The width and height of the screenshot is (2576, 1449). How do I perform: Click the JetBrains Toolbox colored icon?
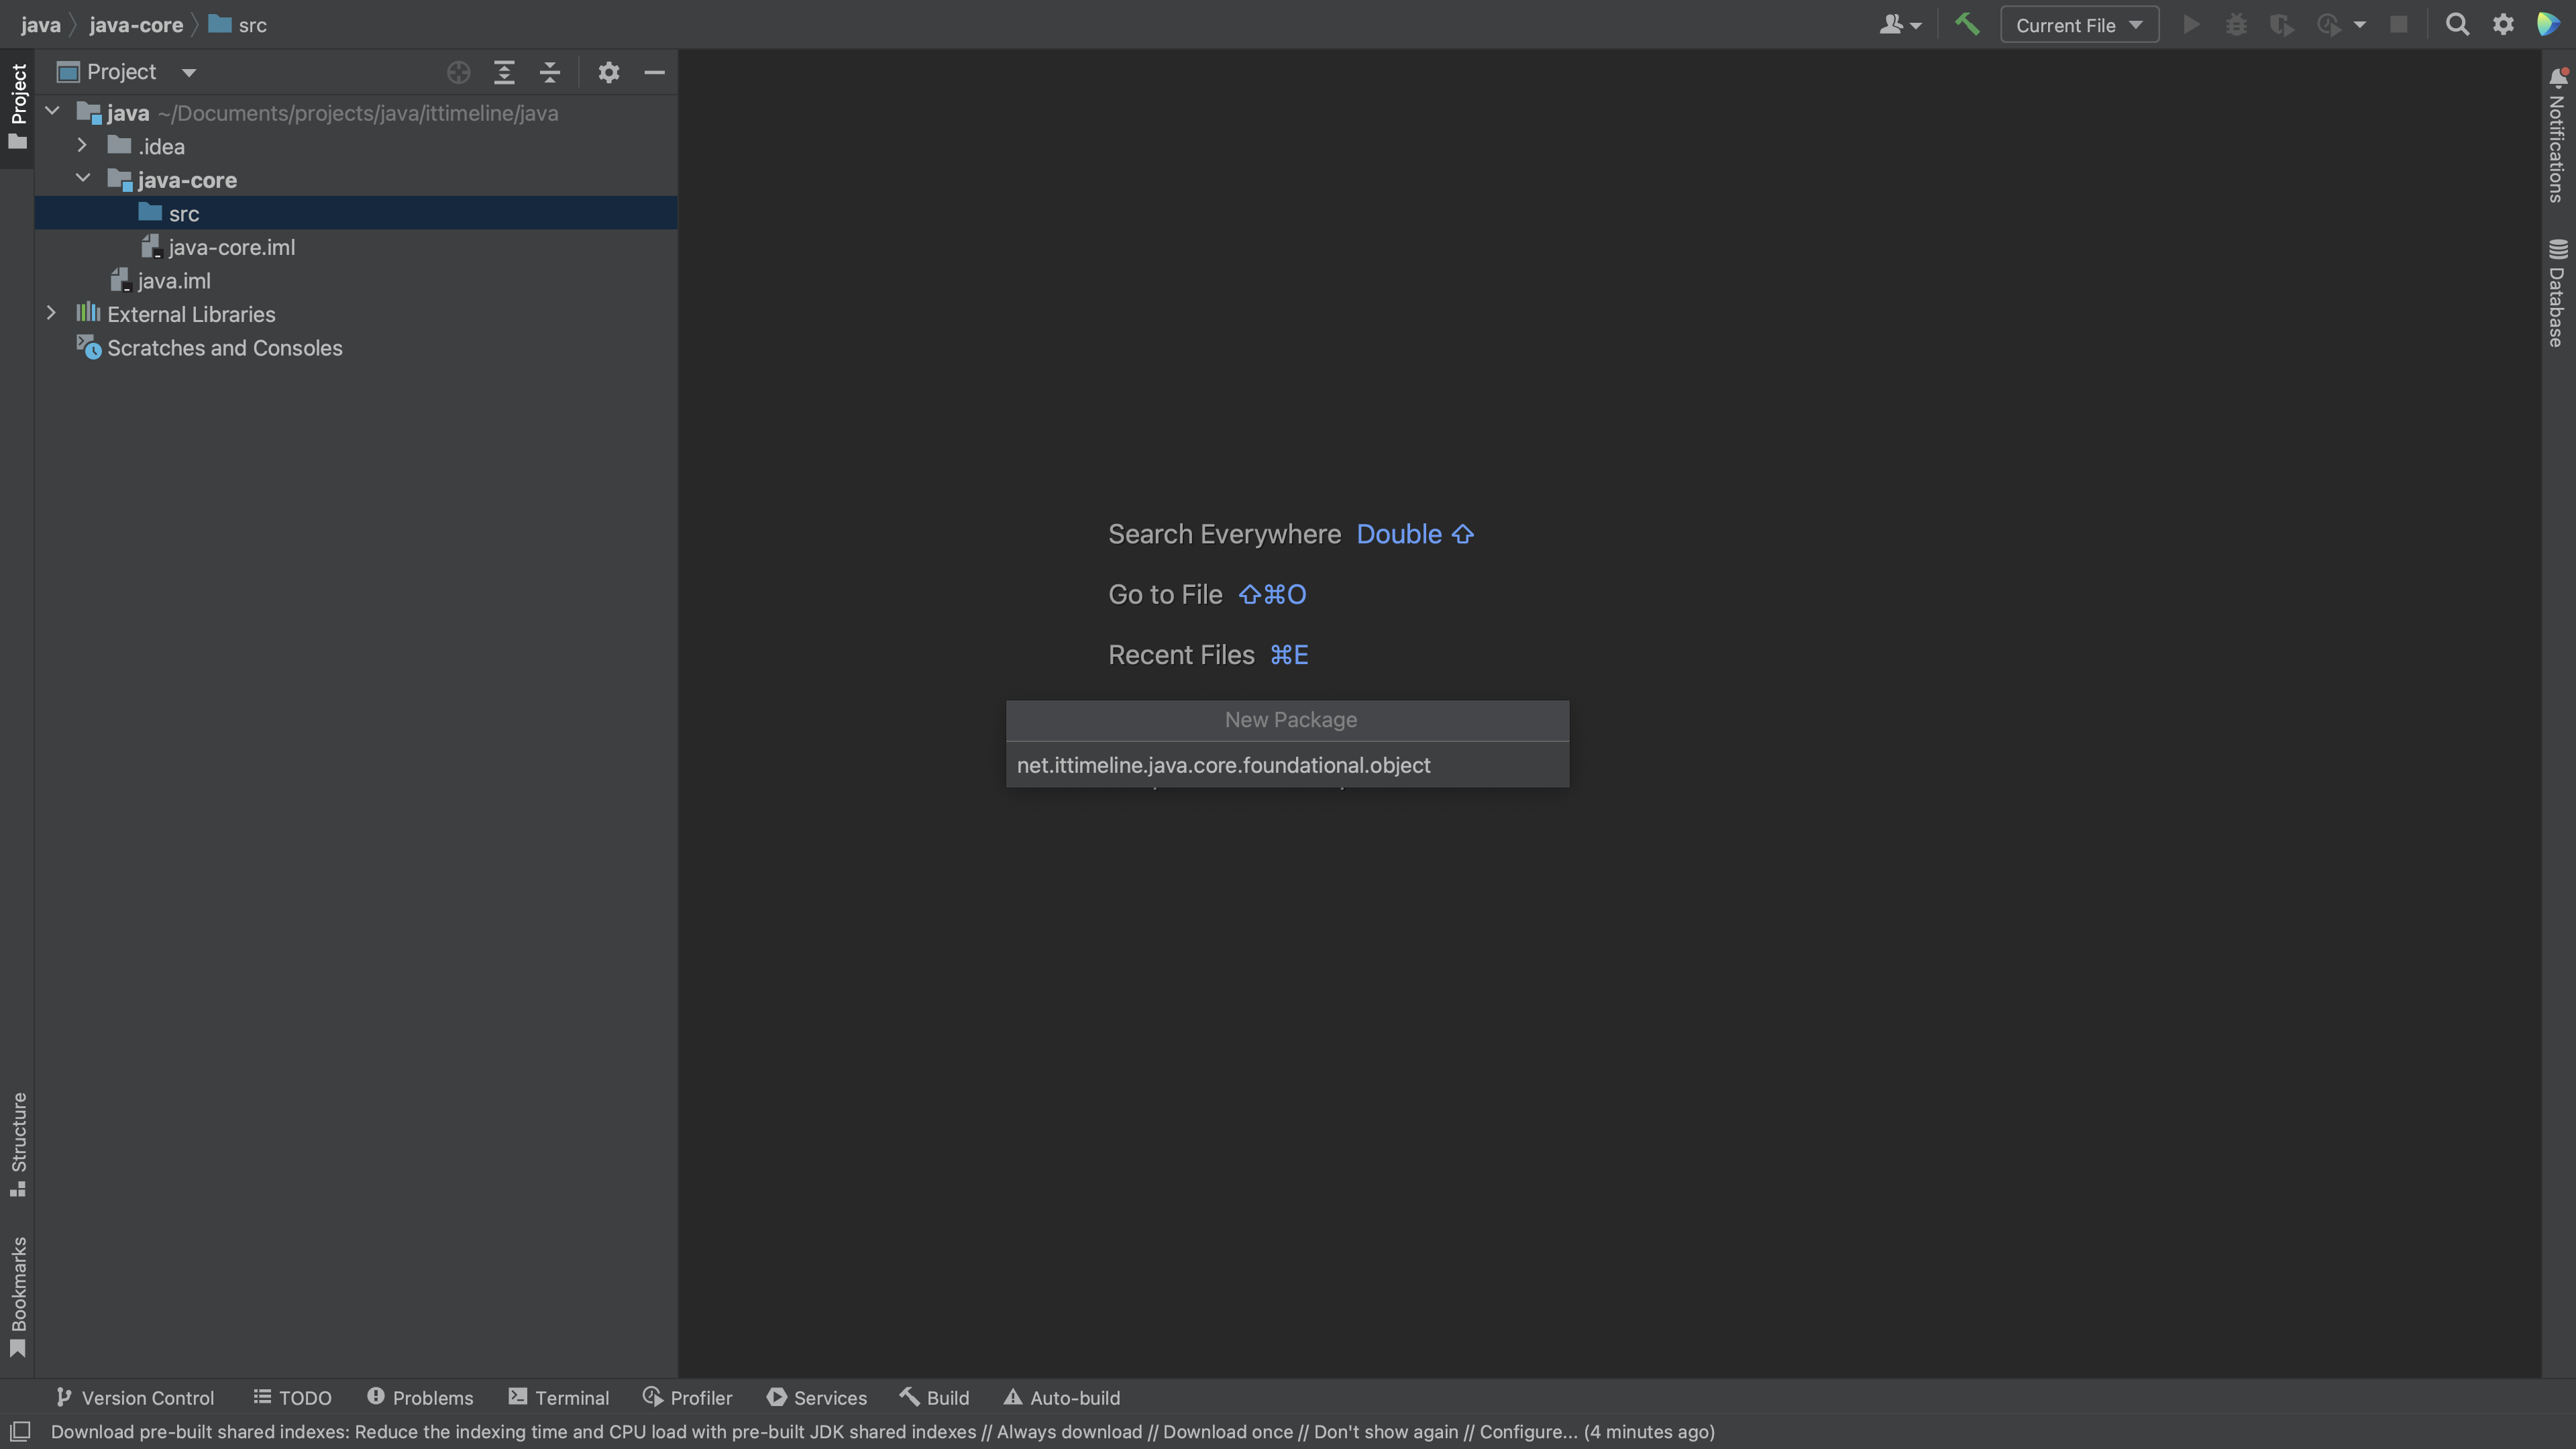click(x=2548, y=25)
